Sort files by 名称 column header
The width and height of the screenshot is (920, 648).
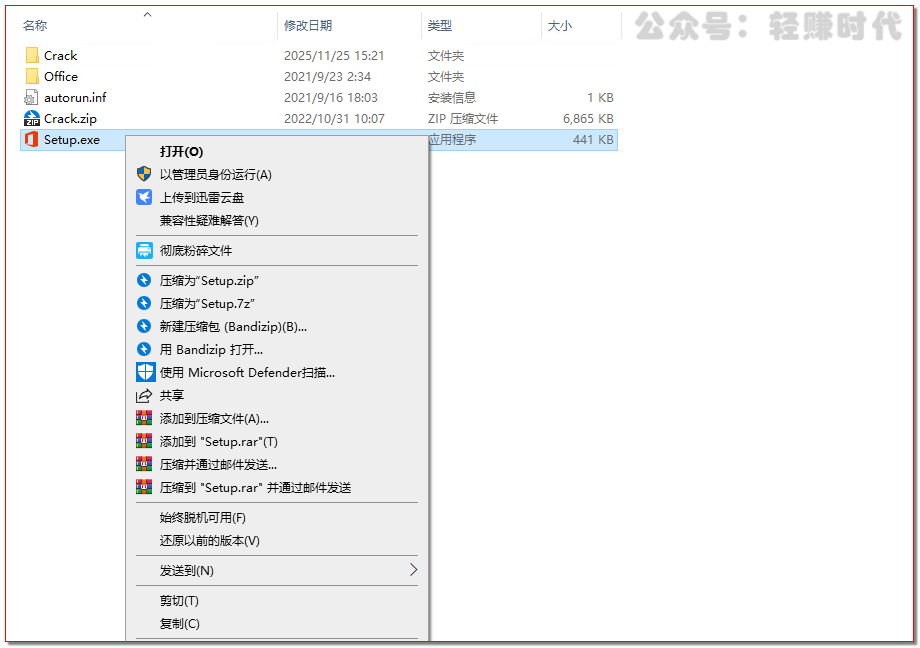[36, 25]
